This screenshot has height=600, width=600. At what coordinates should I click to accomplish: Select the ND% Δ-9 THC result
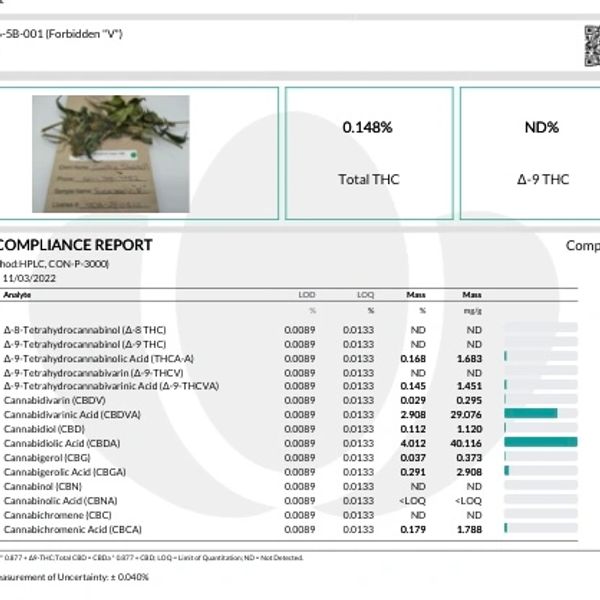(542, 127)
